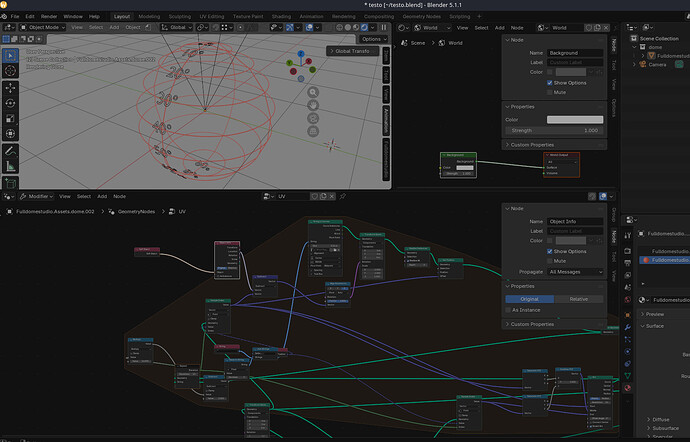
Task: Open the Modifier type selector button
Action: pyautogui.click(x=37, y=196)
